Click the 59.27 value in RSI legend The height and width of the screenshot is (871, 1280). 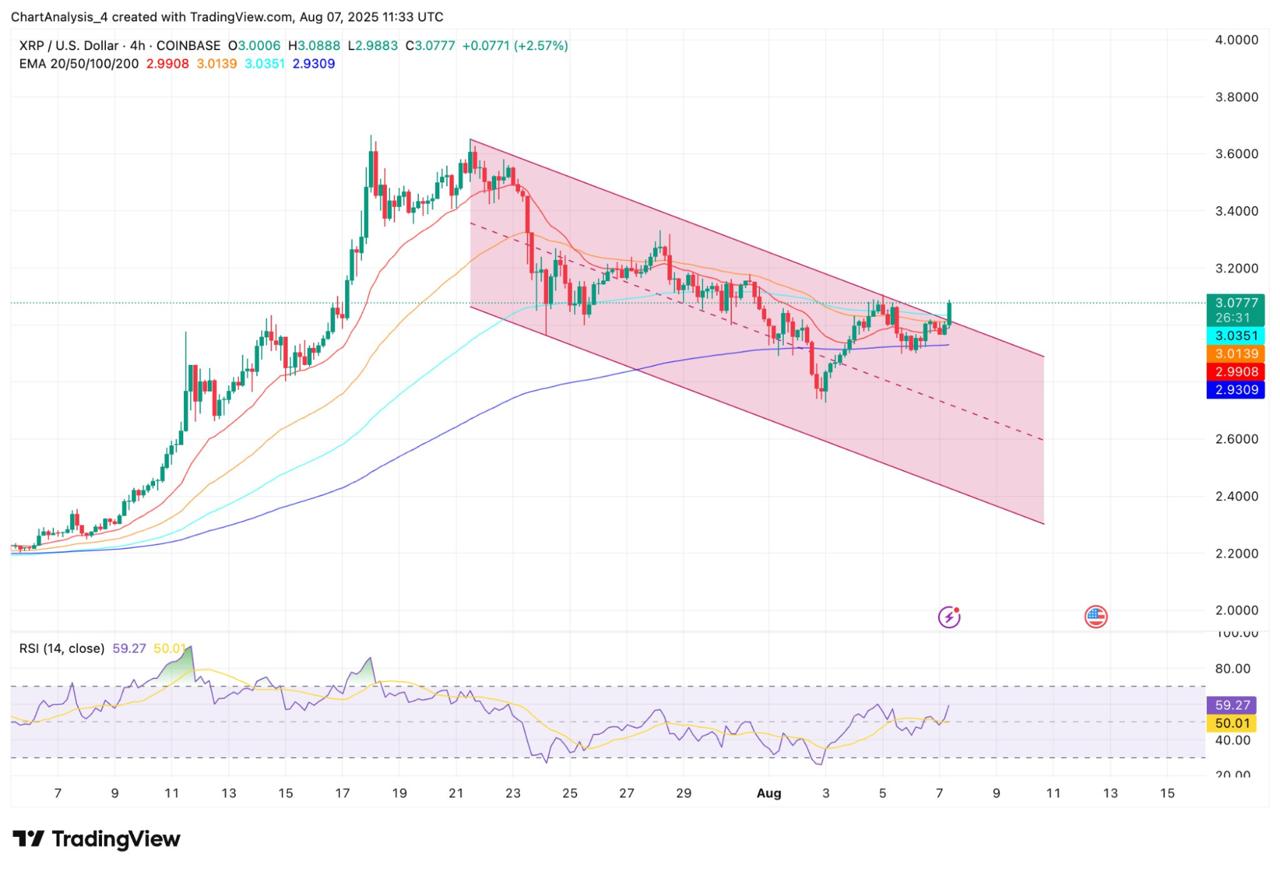127,648
